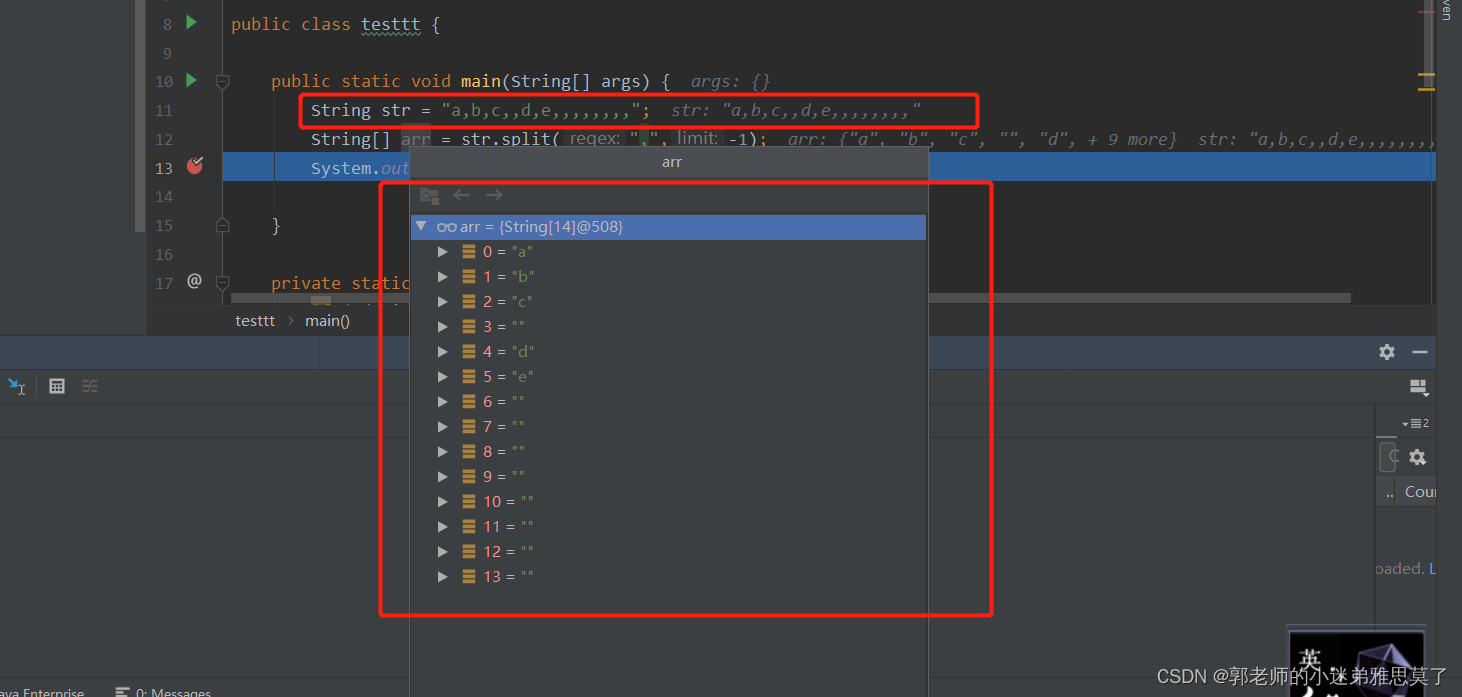Click the green run arrow beside class testttt
1462x697 pixels.
[x=191, y=22]
